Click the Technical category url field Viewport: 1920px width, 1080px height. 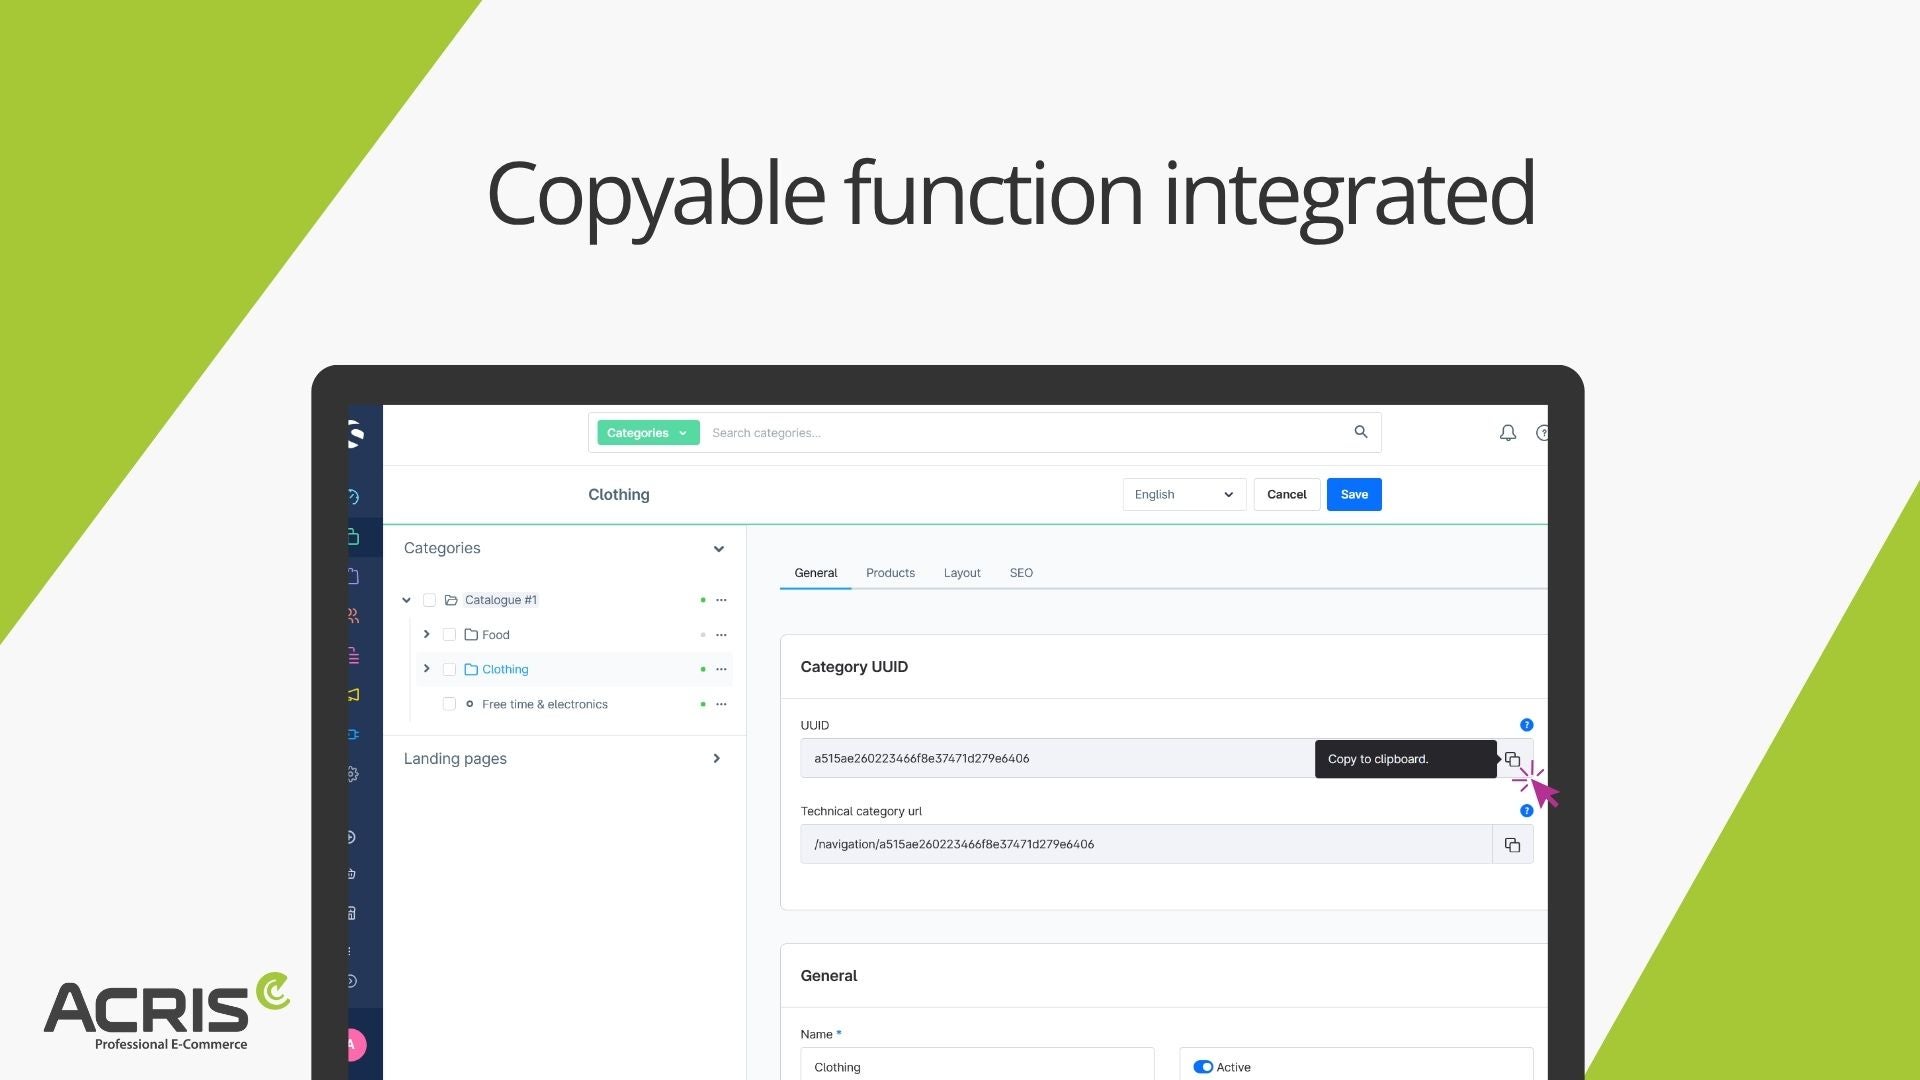click(1146, 845)
